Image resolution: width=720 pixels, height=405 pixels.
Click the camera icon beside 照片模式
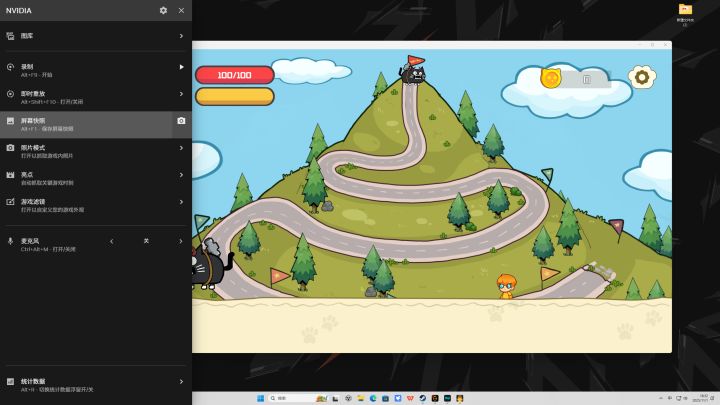(x=10, y=148)
